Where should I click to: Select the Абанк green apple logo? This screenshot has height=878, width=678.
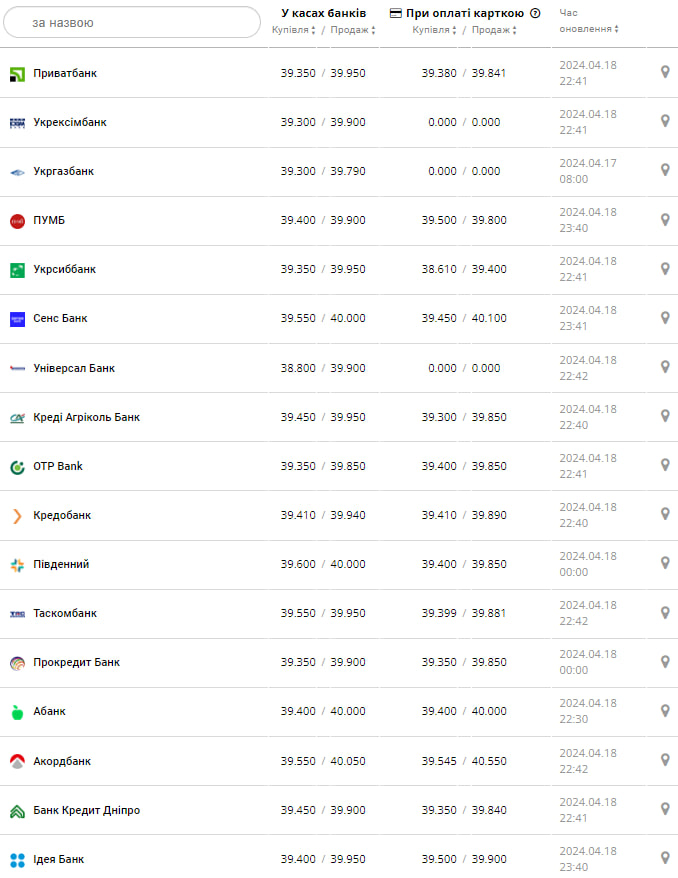coord(17,711)
